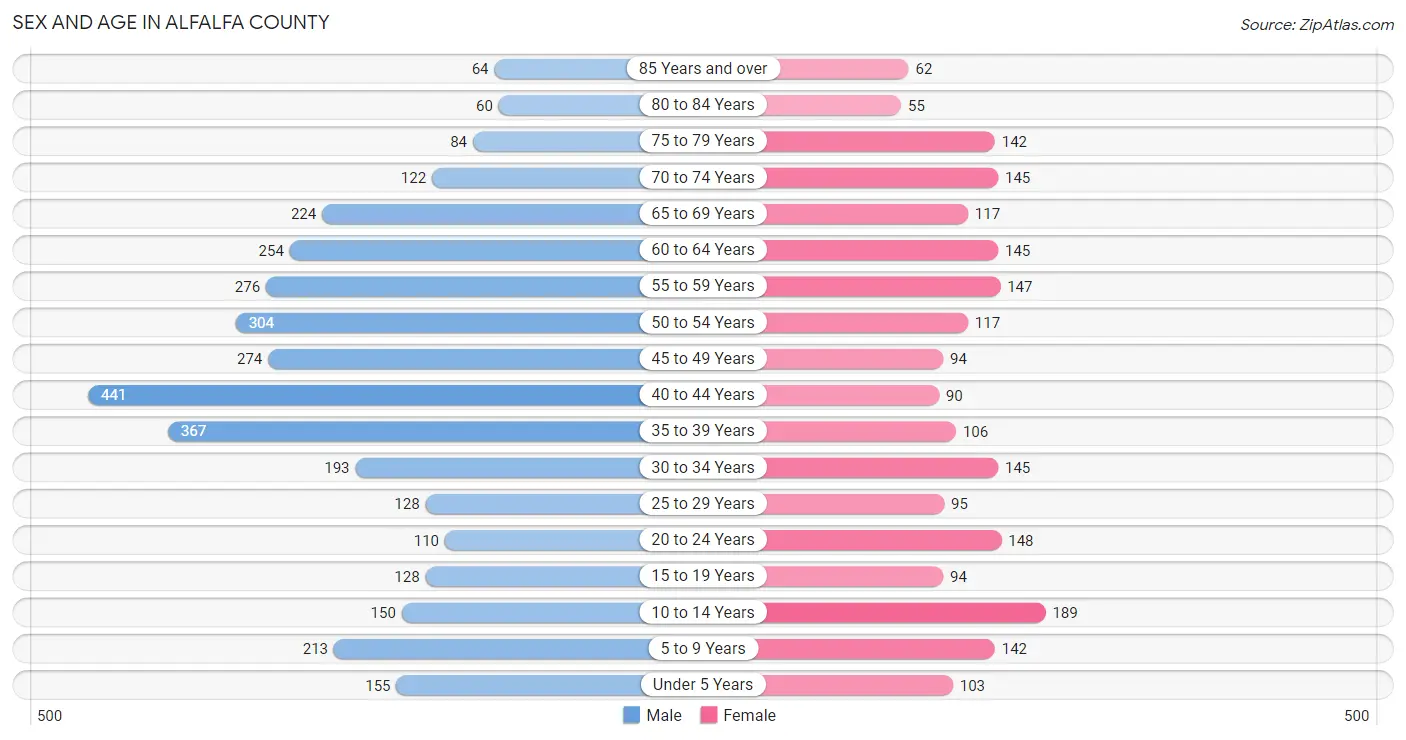
Task: Toggle the Male legend label
Action: click(x=664, y=715)
